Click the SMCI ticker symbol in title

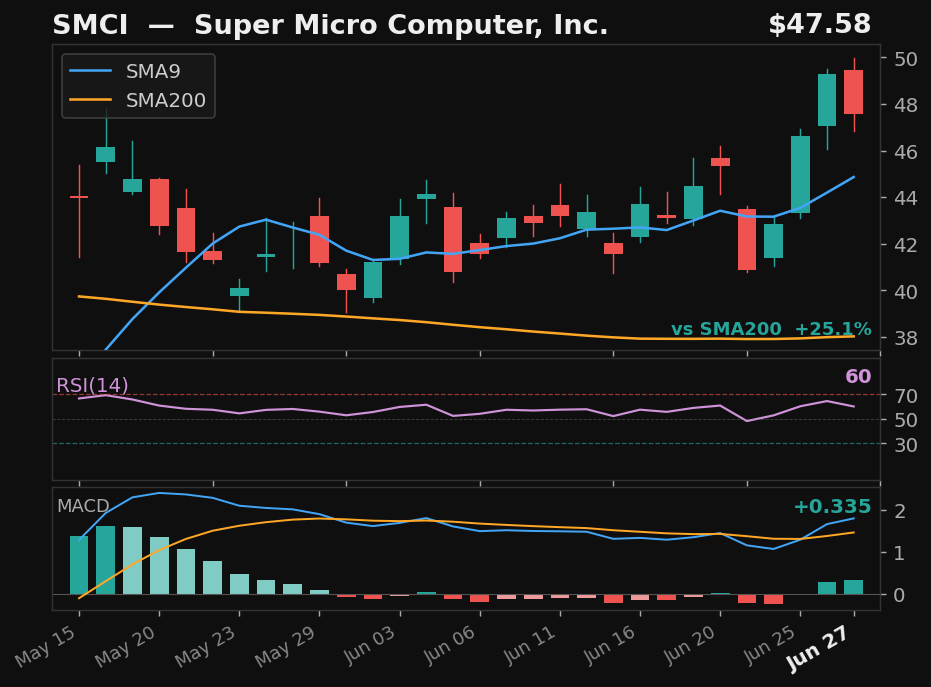90,25
